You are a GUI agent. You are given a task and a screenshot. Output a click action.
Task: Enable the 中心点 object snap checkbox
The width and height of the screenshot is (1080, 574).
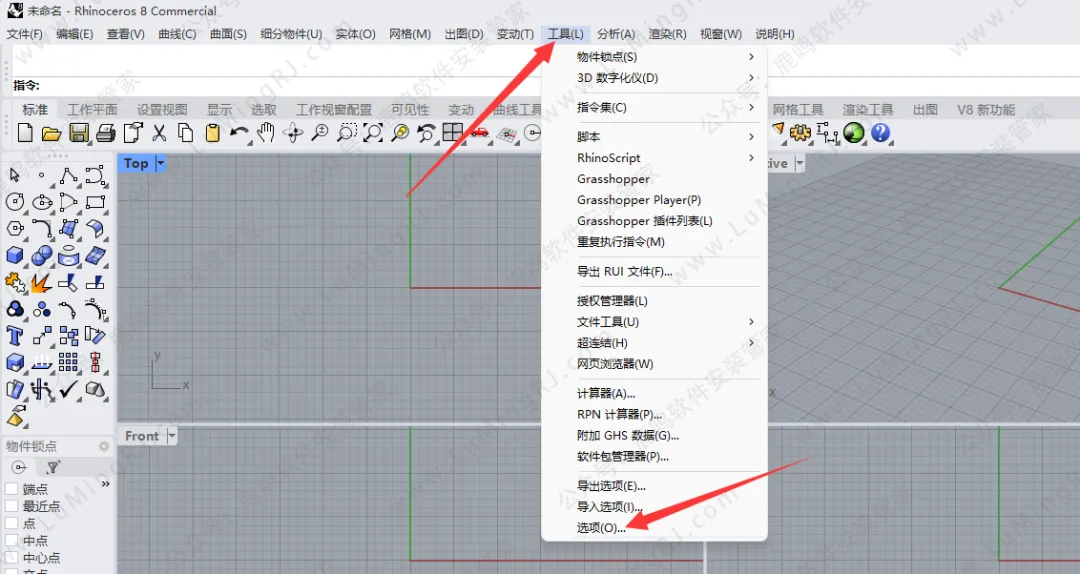pyautogui.click(x=12, y=557)
